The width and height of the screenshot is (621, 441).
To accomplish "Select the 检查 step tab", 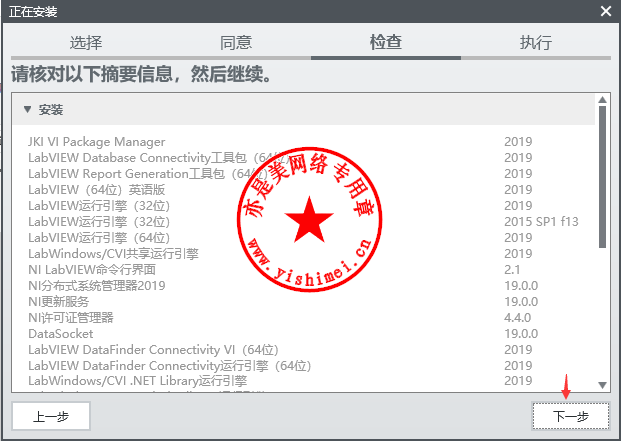I will pyautogui.click(x=386, y=42).
